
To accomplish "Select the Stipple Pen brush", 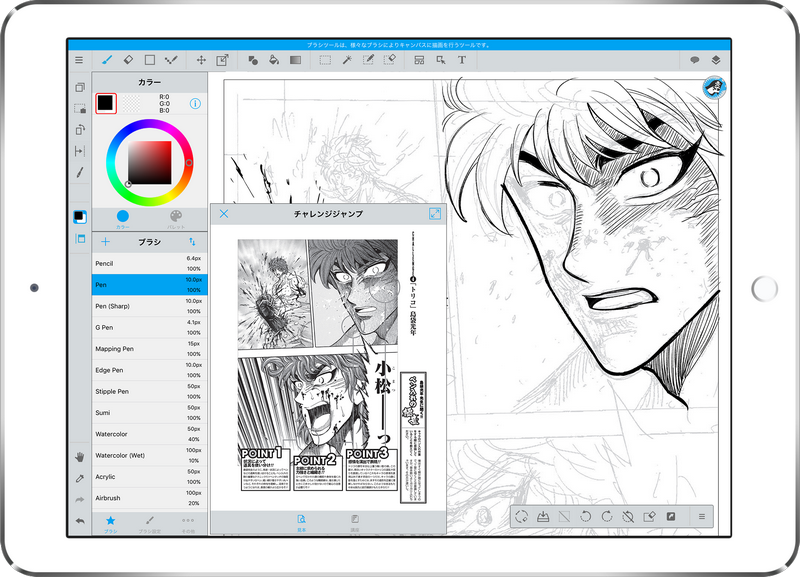I will click(149, 392).
